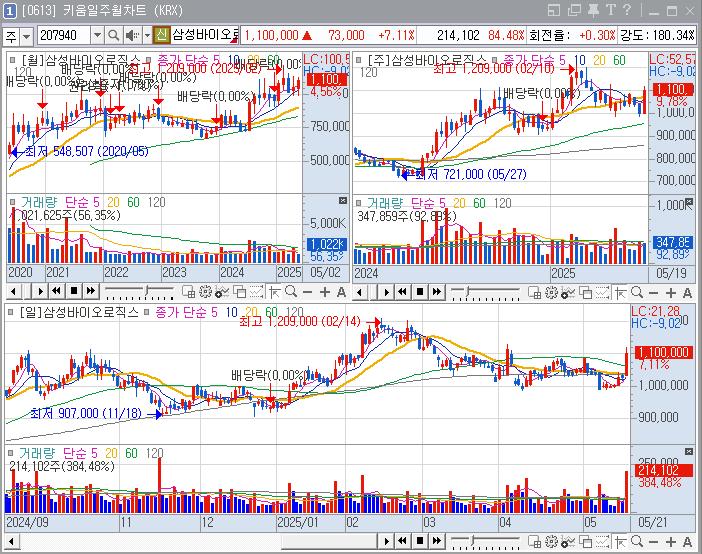The height and width of the screenshot is (554, 702).
Task: Click the magnifier zoom icon in monthly toolbar
Action: point(291,292)
